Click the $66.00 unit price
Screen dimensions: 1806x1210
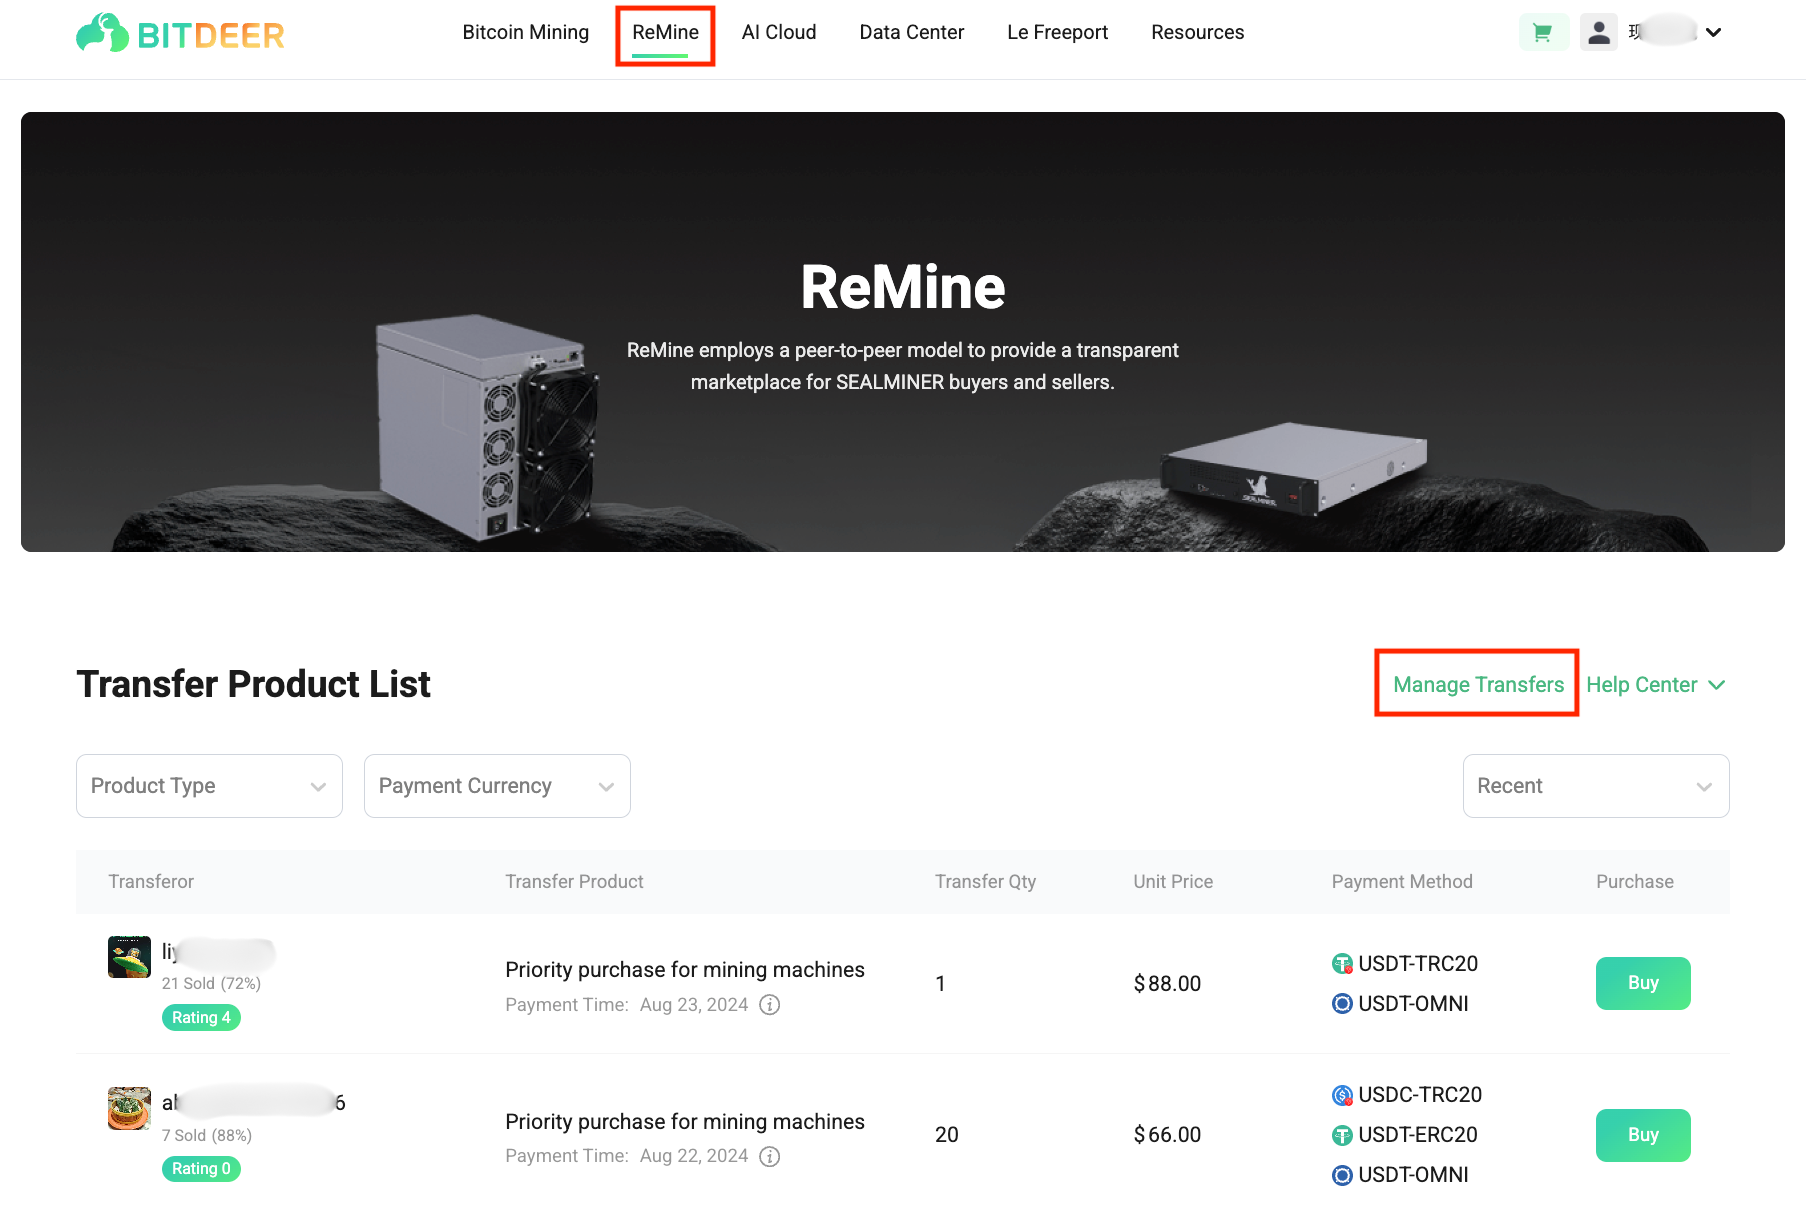coord(1167,1135)
